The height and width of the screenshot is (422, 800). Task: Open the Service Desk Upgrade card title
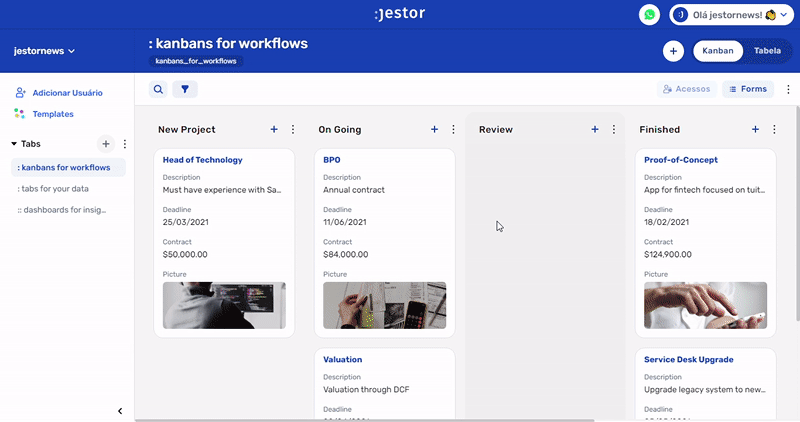coord(688,359)
